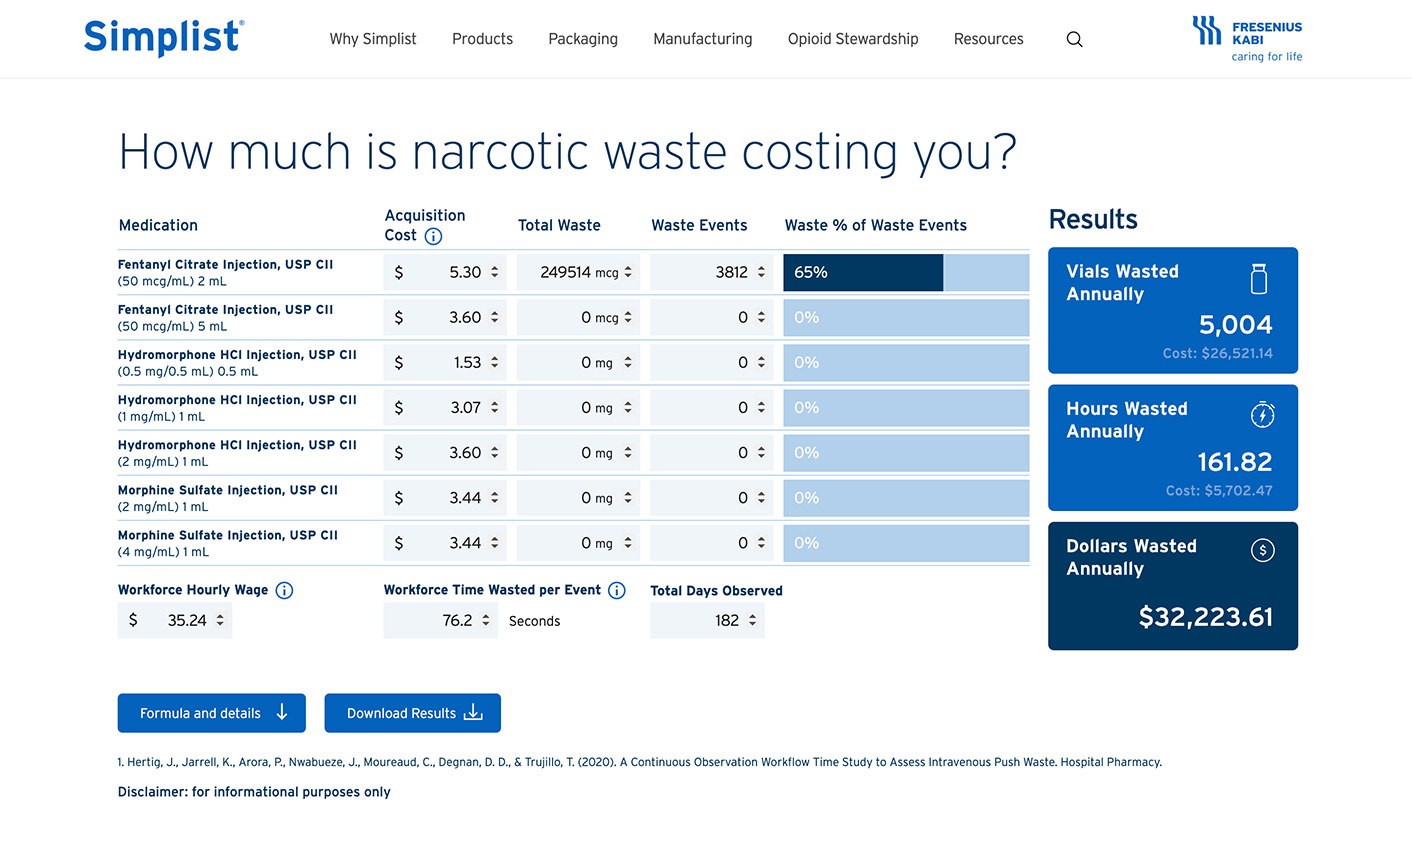Click the Download Results button

[412, 713]
